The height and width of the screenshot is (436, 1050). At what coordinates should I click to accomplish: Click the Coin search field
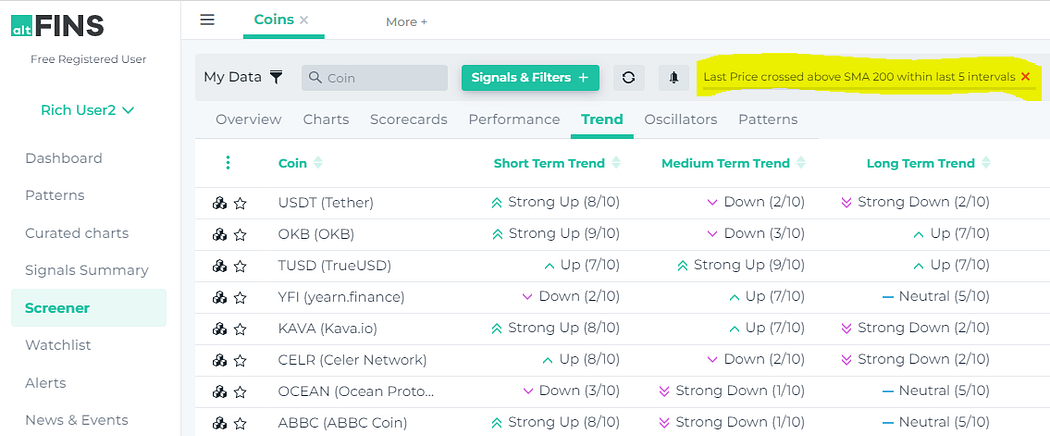375,78
